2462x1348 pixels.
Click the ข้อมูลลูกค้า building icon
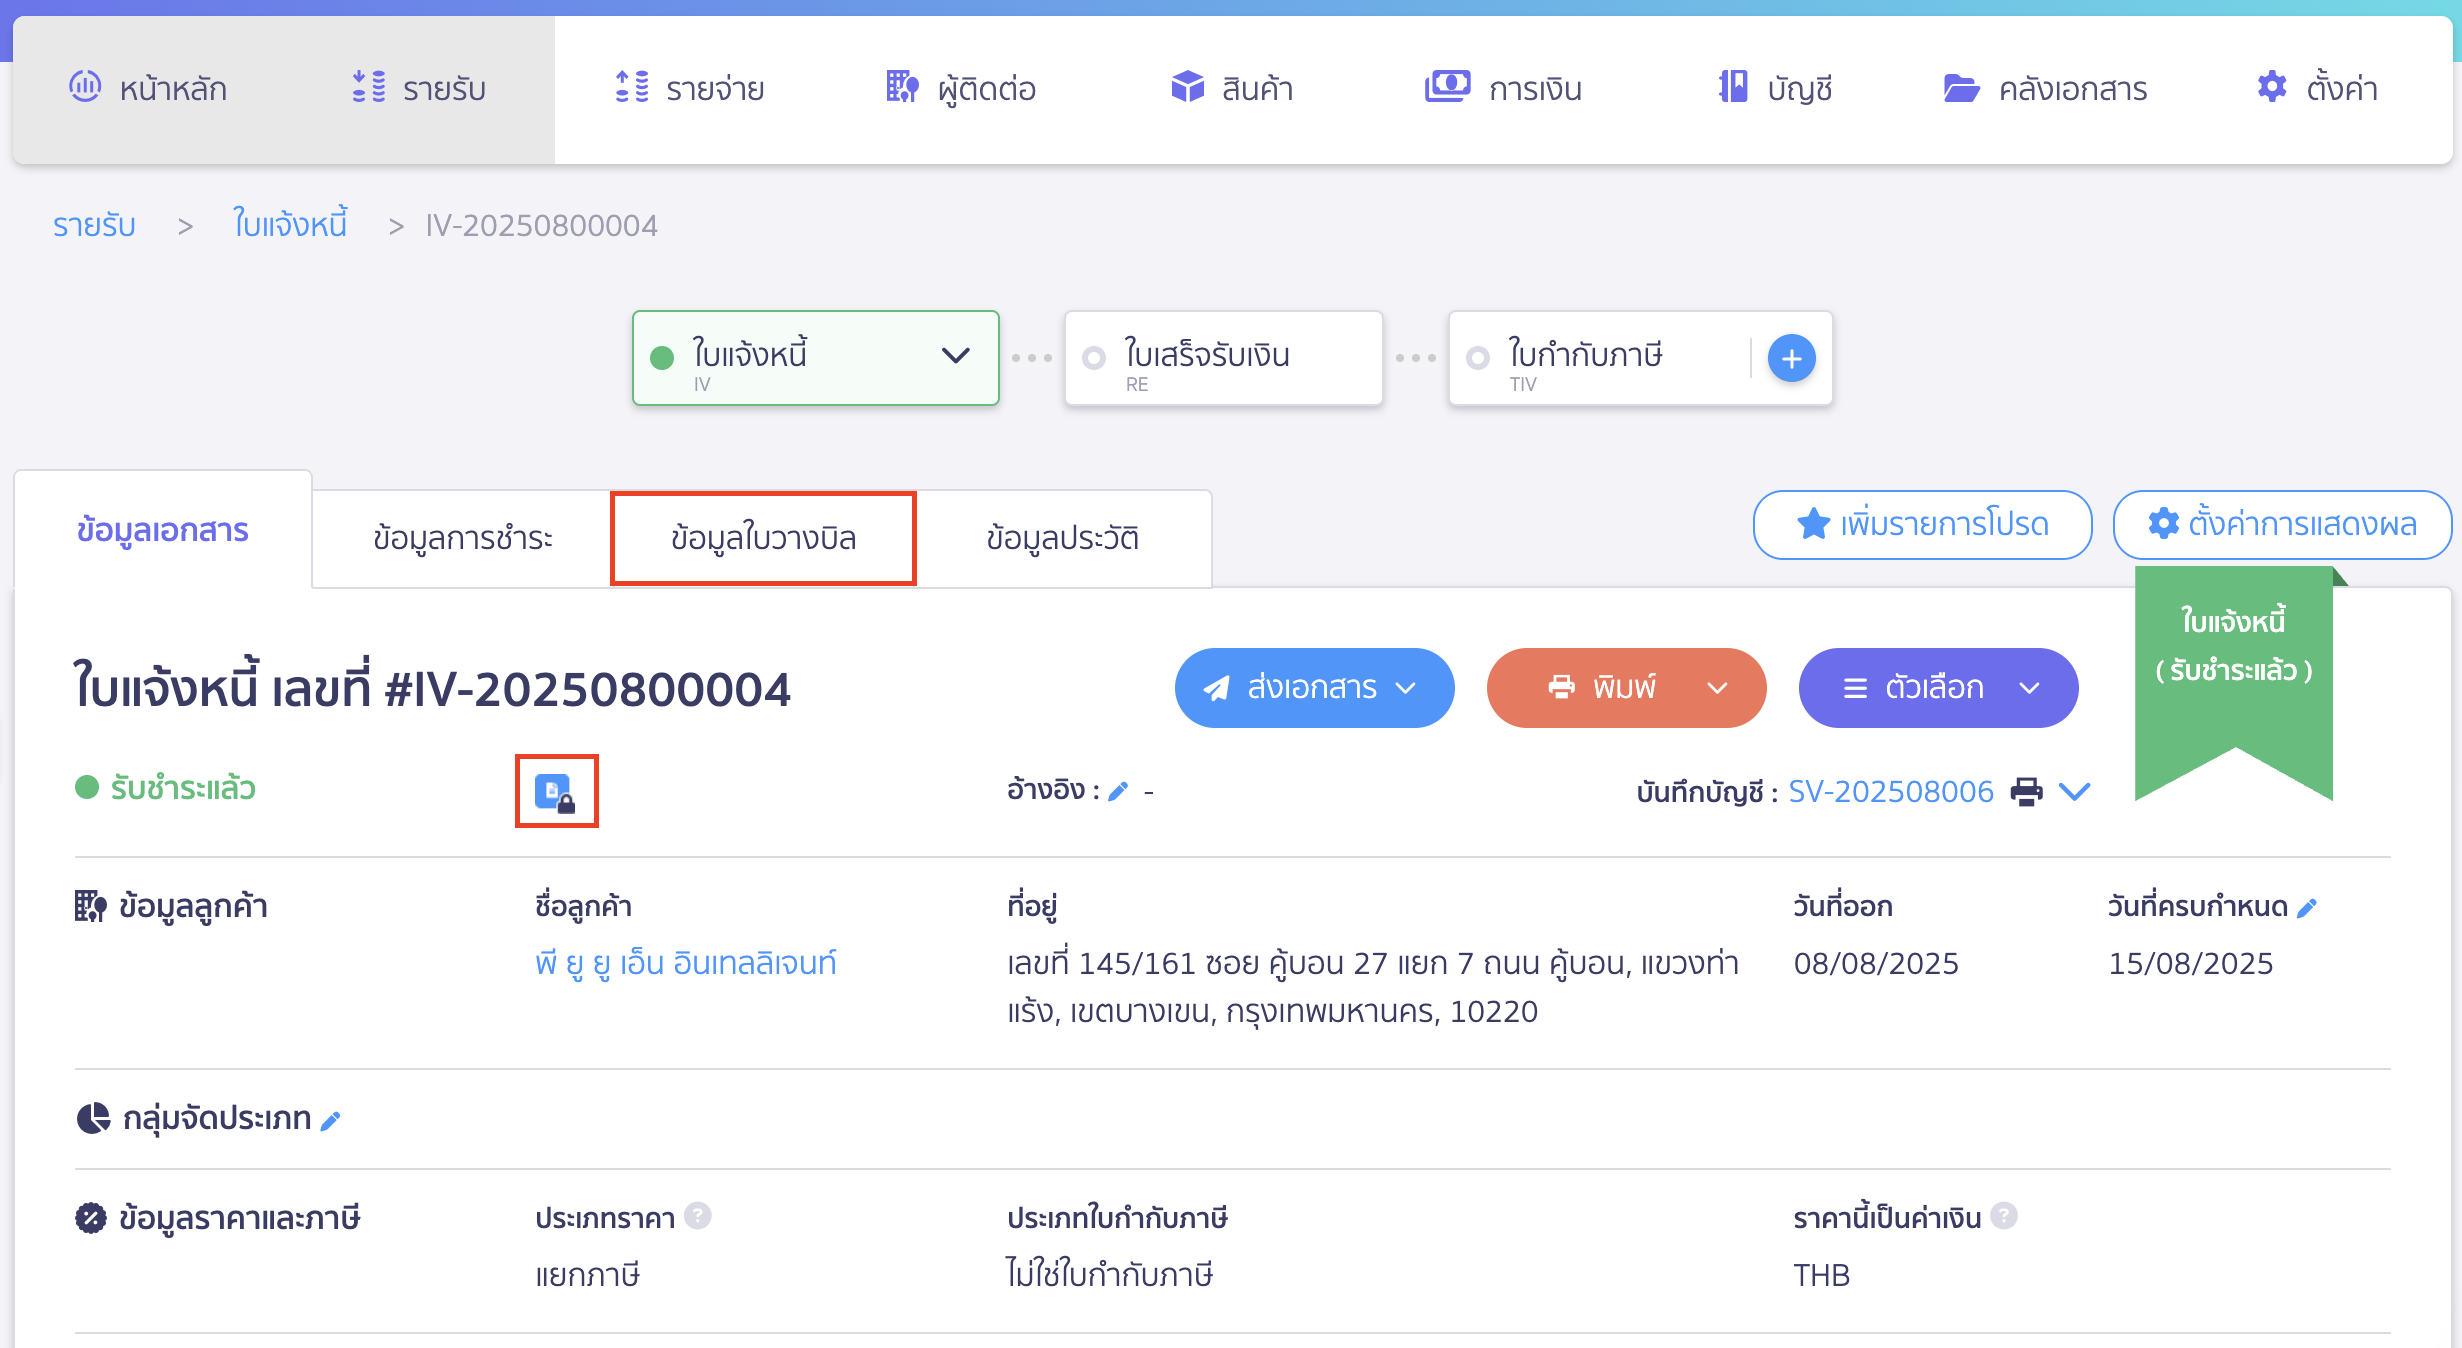click(x=90, y=906)
